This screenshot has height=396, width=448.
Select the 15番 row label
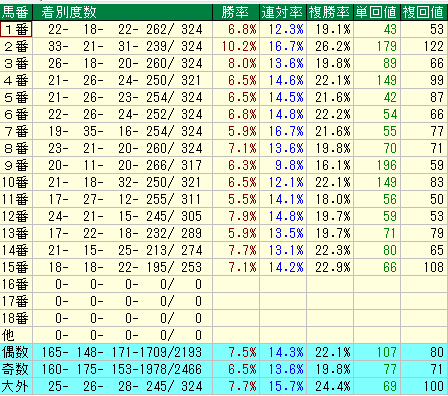click(x=16, y=267)
